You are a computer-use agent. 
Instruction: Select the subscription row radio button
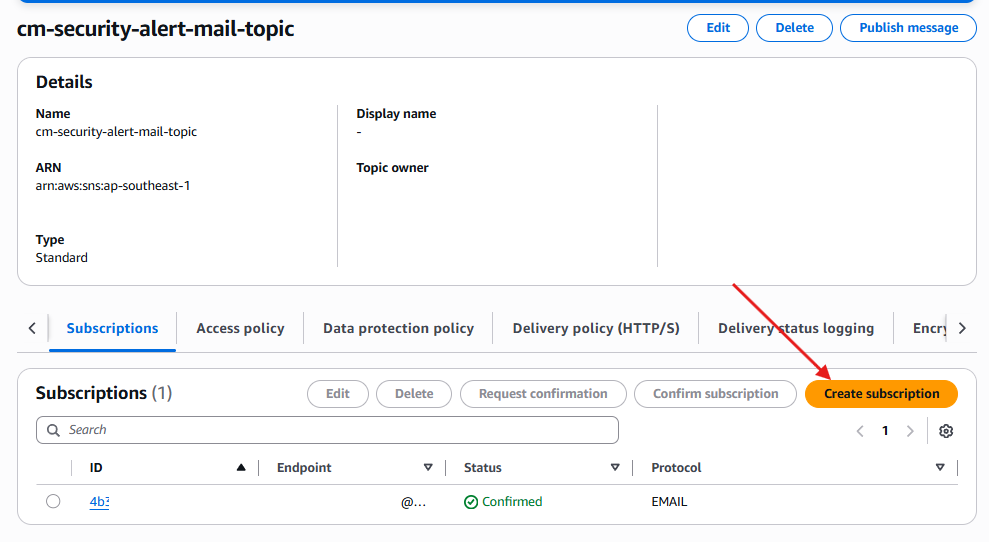[x=53, y=502]
